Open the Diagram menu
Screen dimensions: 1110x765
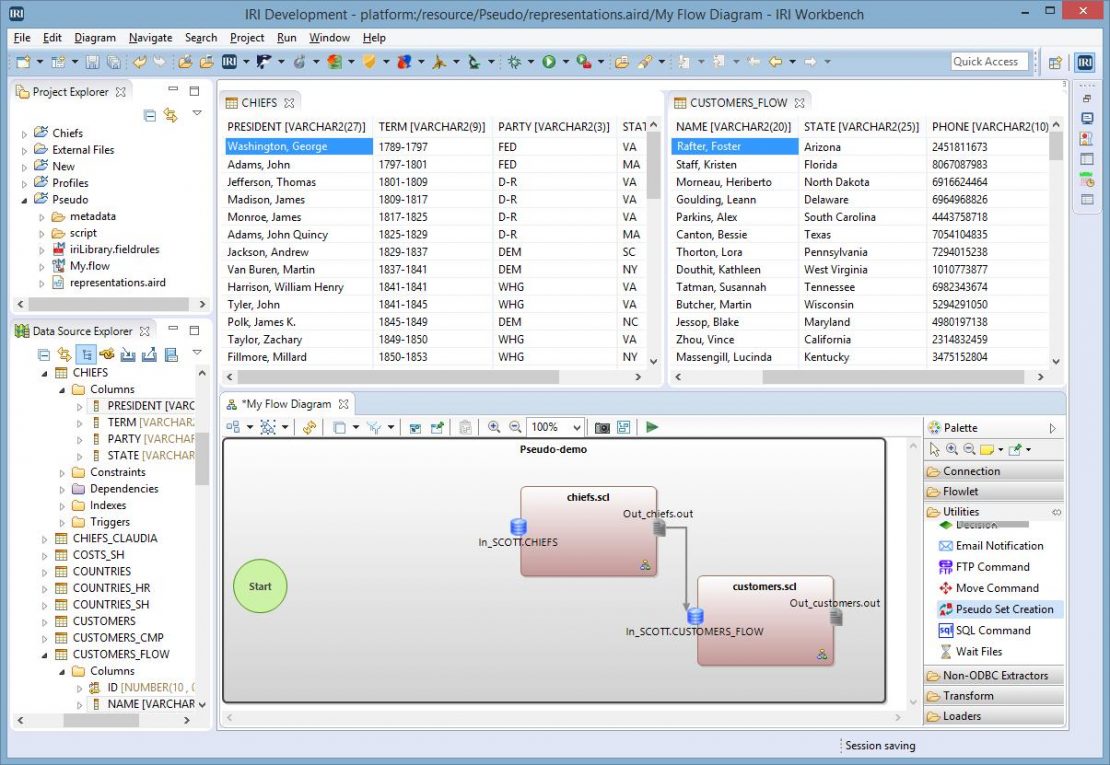[95, 38]
